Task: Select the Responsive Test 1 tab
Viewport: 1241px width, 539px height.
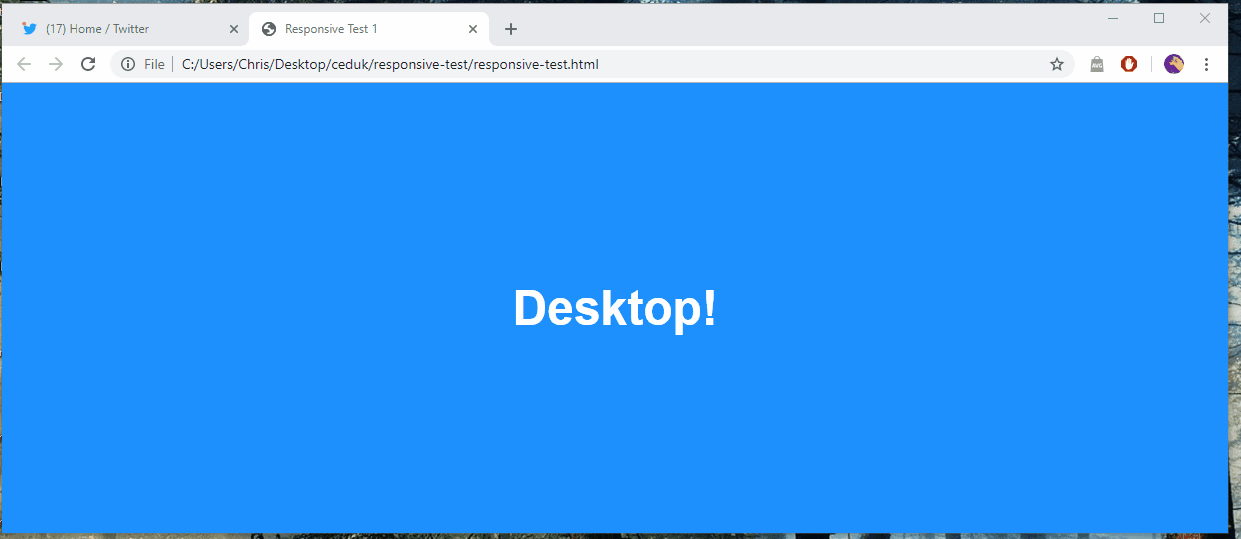Action: [x=369, y=29]
